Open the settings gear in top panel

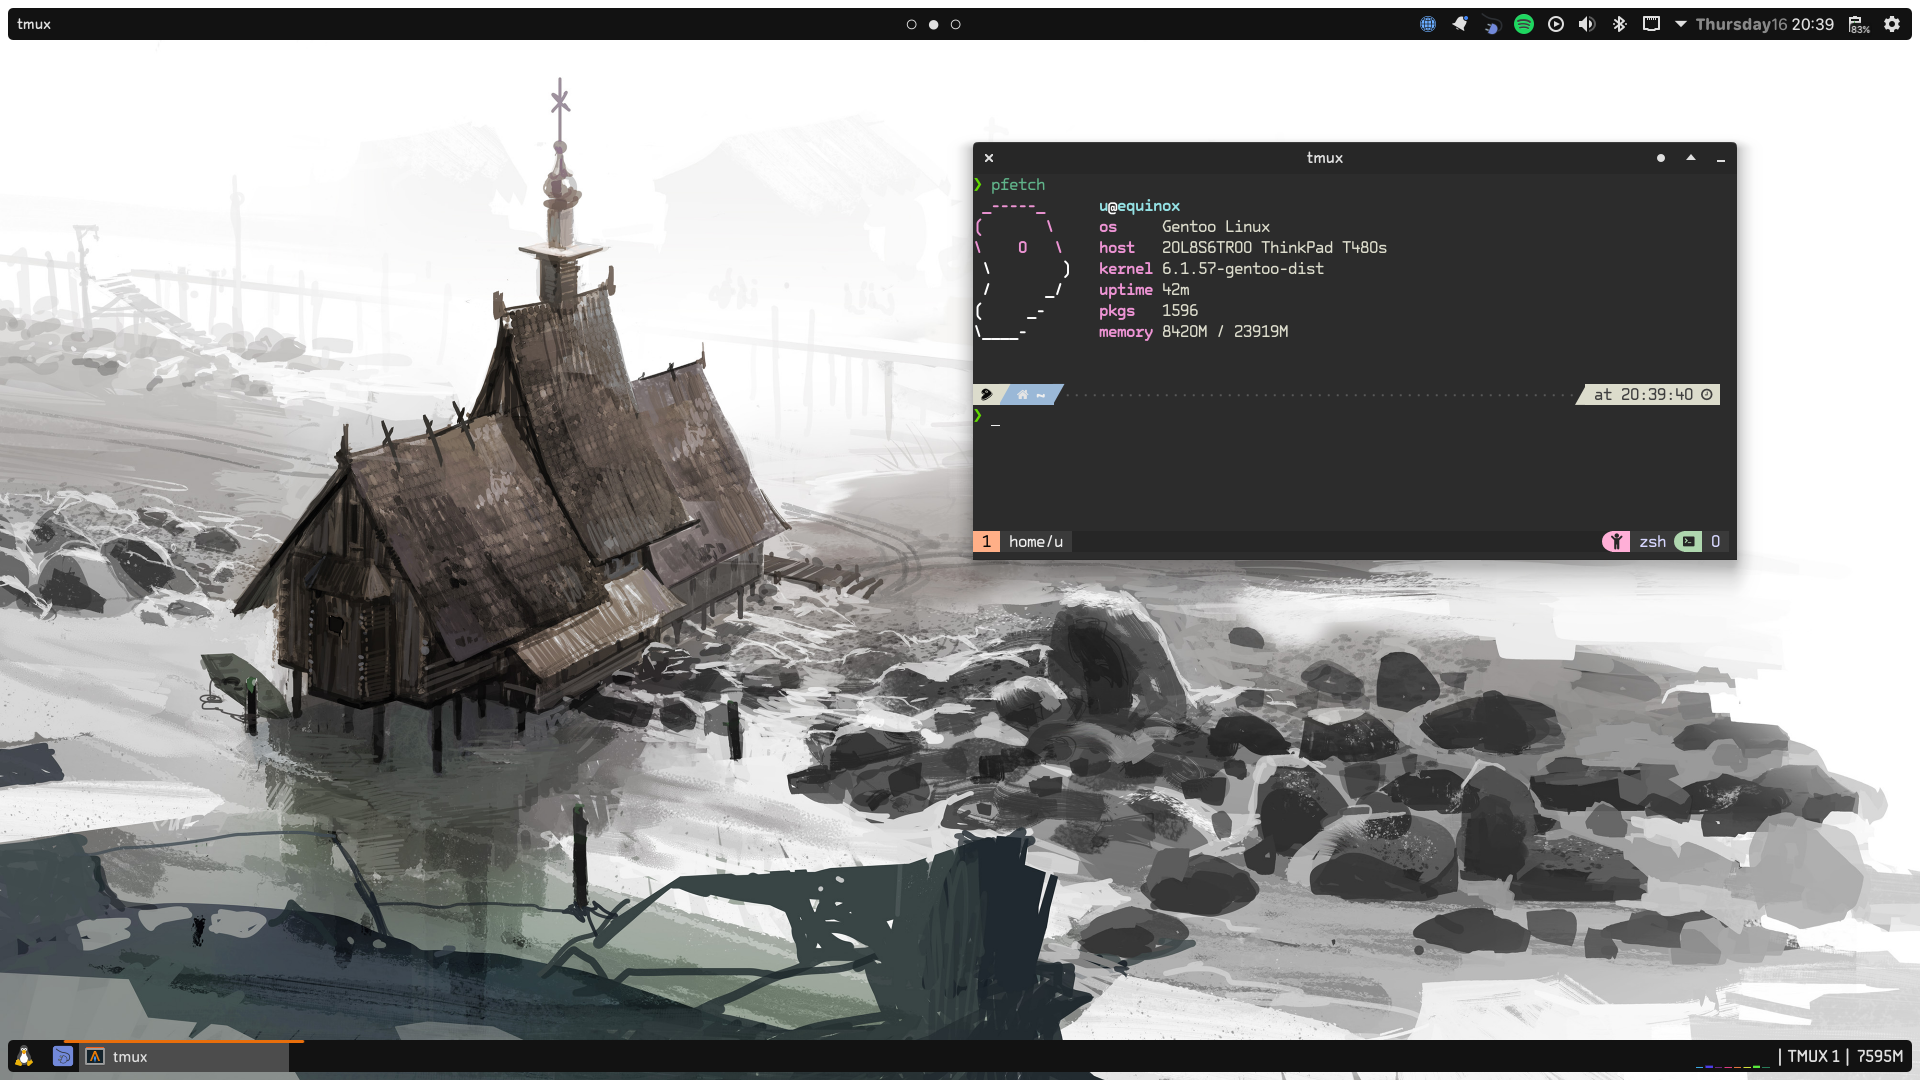[x=1892, y=24]
